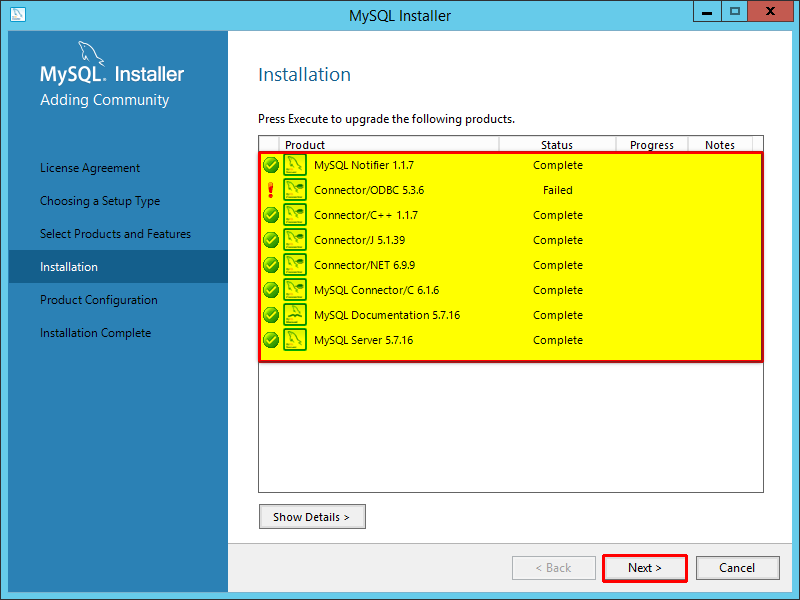Jump to Installation Complete step
The image size is (800, 600).
click(x=95, y=333)
